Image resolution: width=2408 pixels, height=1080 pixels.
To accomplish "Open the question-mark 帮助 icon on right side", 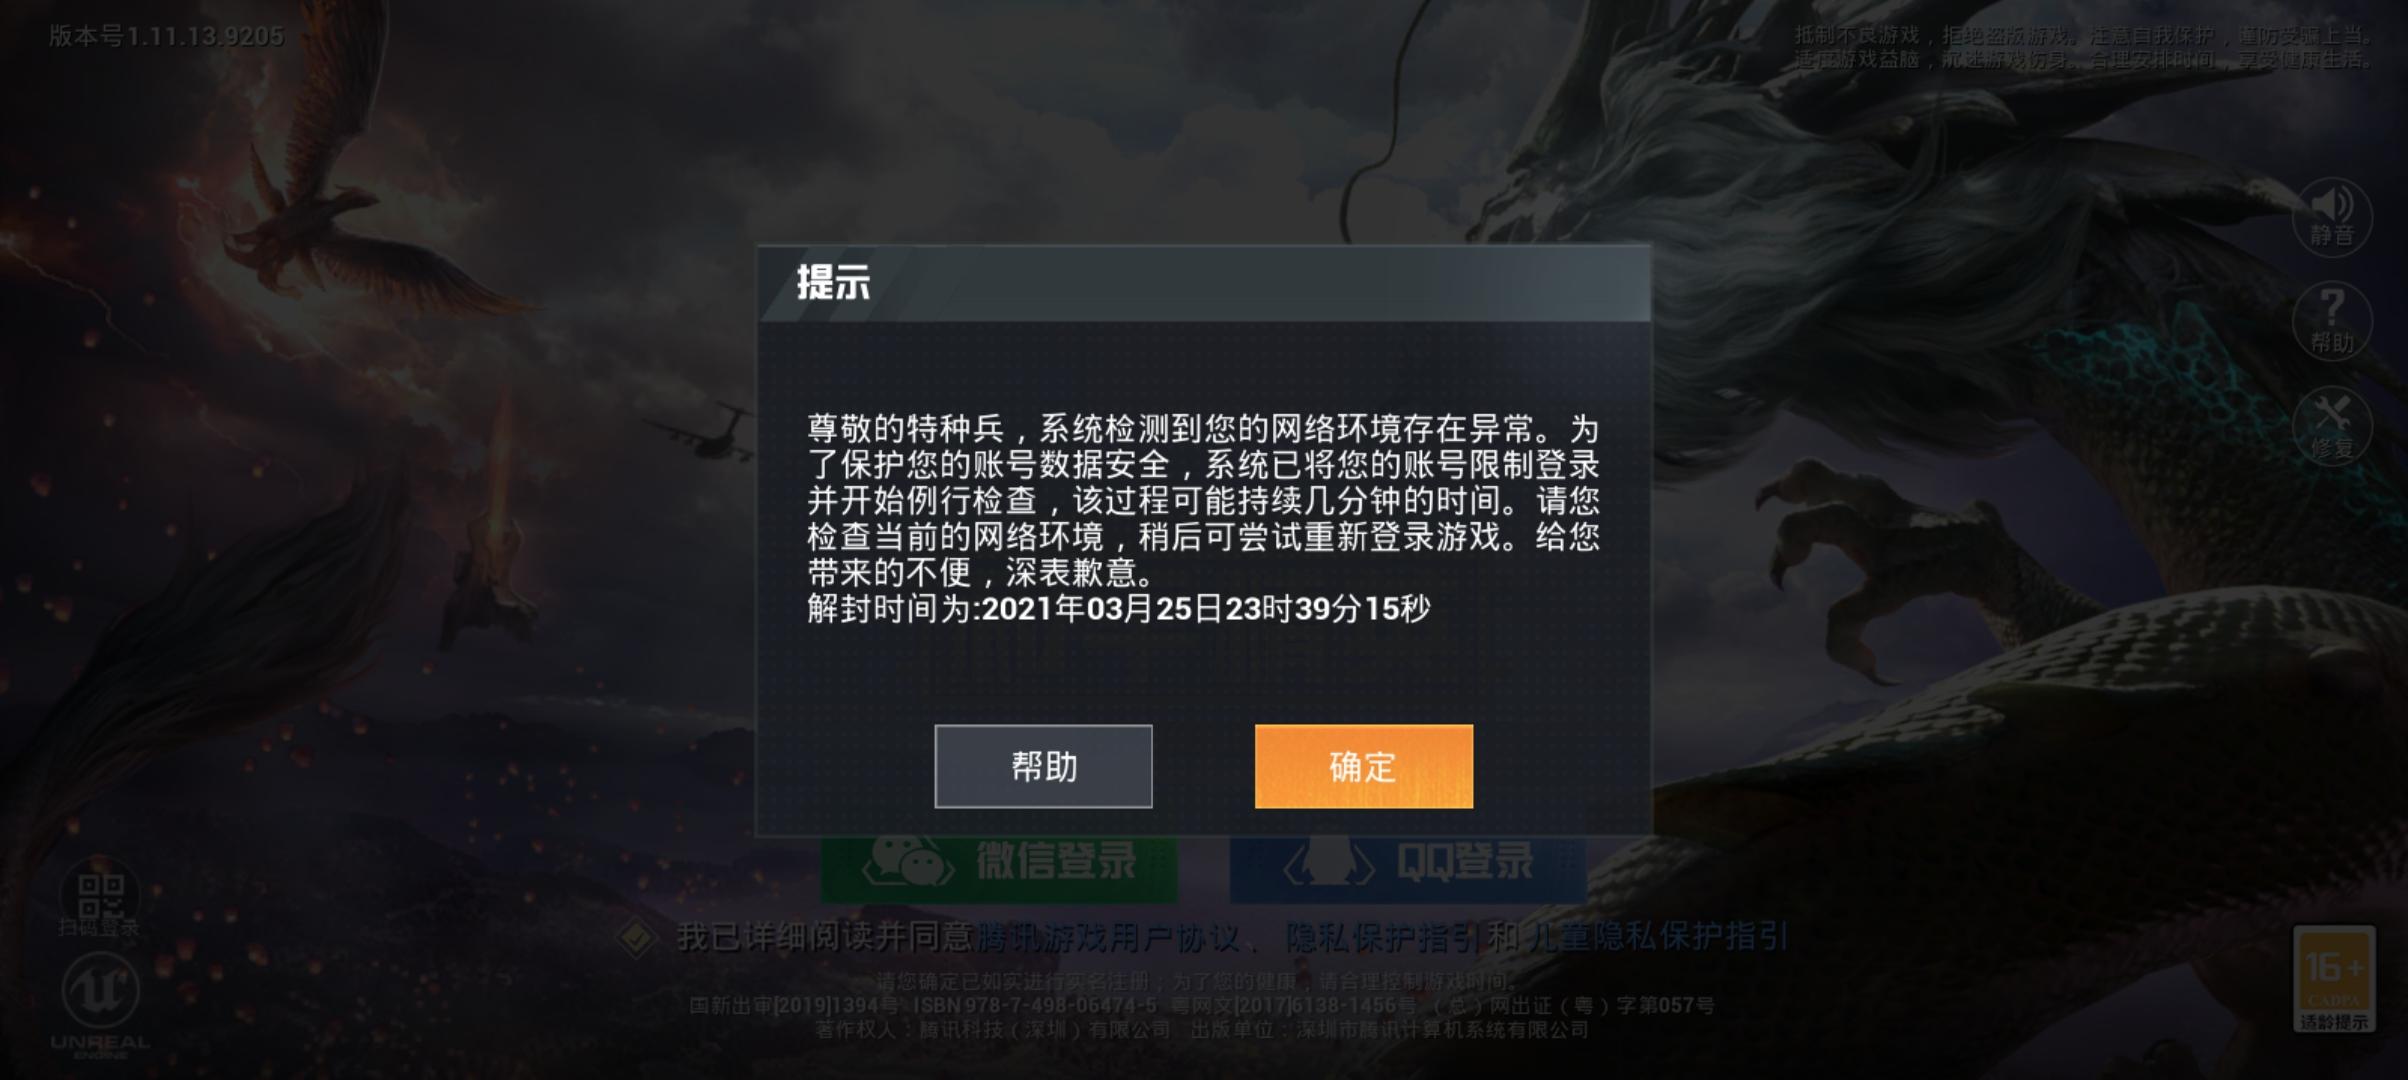I will pos(2331,322).
